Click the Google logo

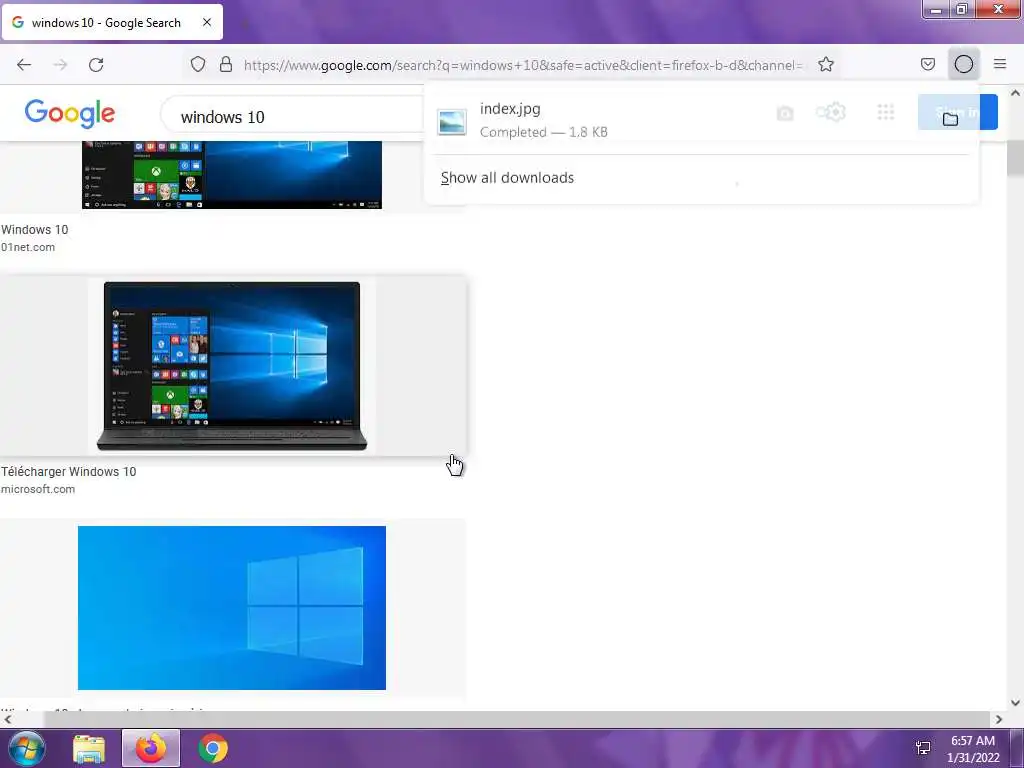pyautogui.click(x=70, y=114)
